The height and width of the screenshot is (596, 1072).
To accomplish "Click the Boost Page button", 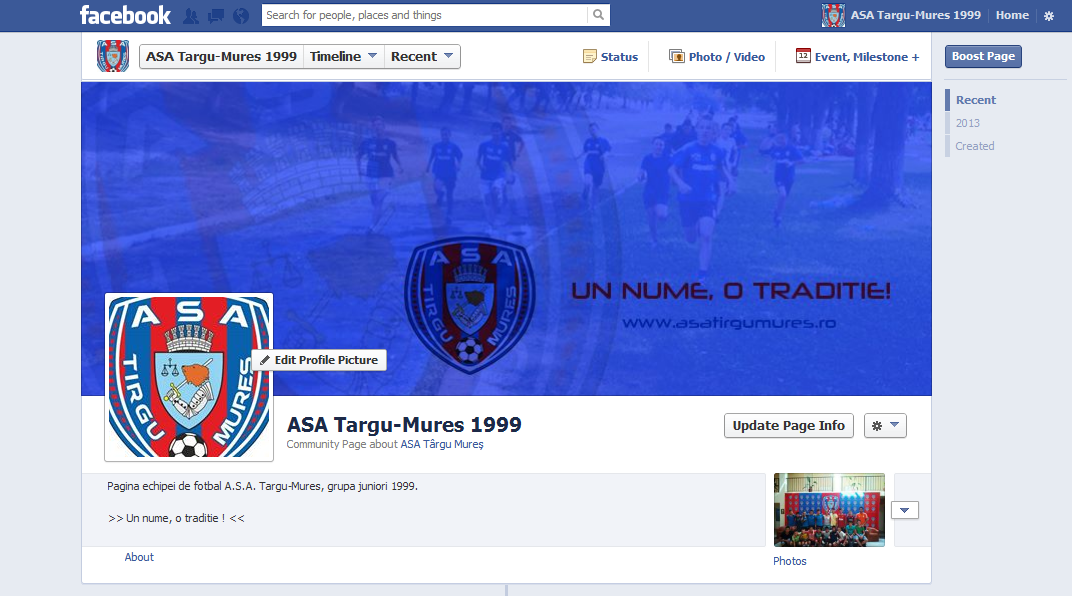I will [983, 57].
